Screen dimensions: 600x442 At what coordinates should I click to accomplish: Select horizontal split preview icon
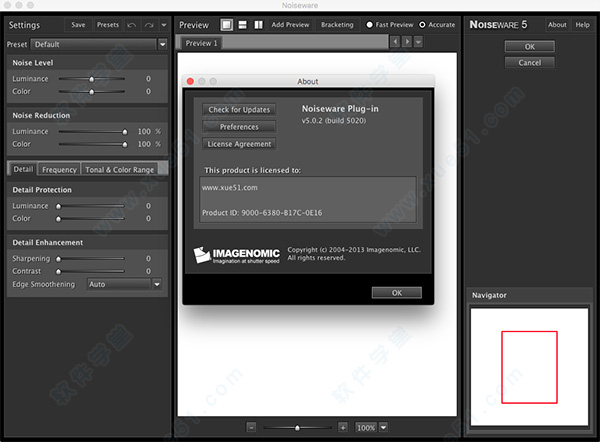[243, 25]
